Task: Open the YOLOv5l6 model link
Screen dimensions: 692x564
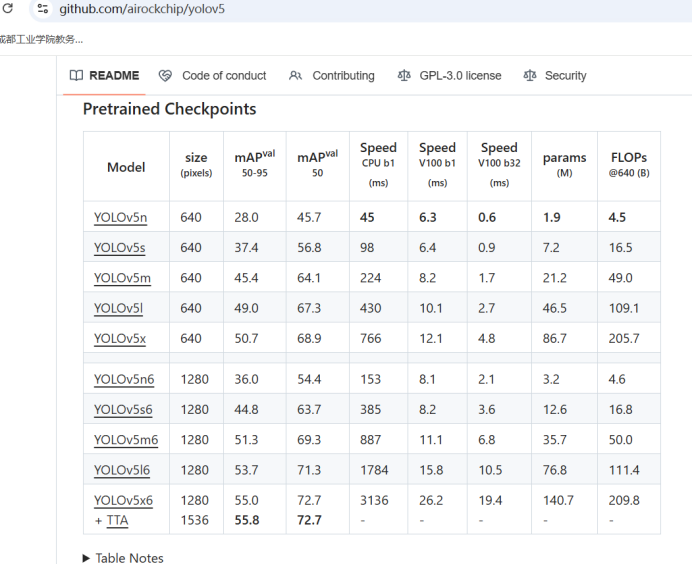Action: [x=121, y=470]
